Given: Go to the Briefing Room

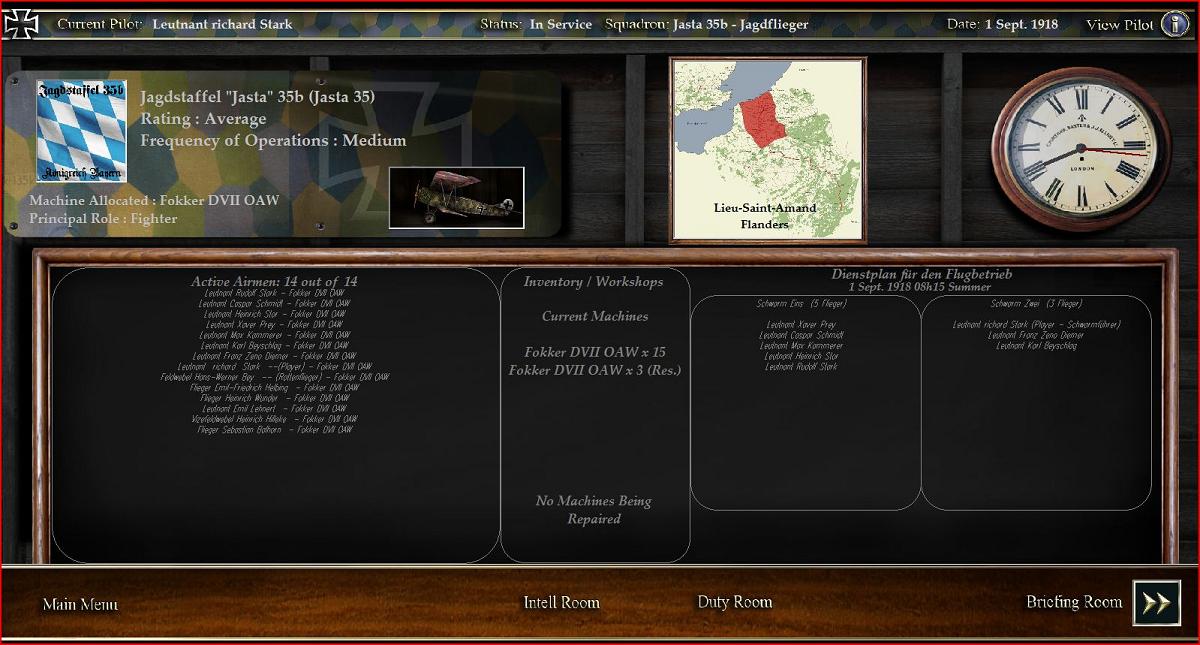Looking at the screenshot, I should [1074, 602].
